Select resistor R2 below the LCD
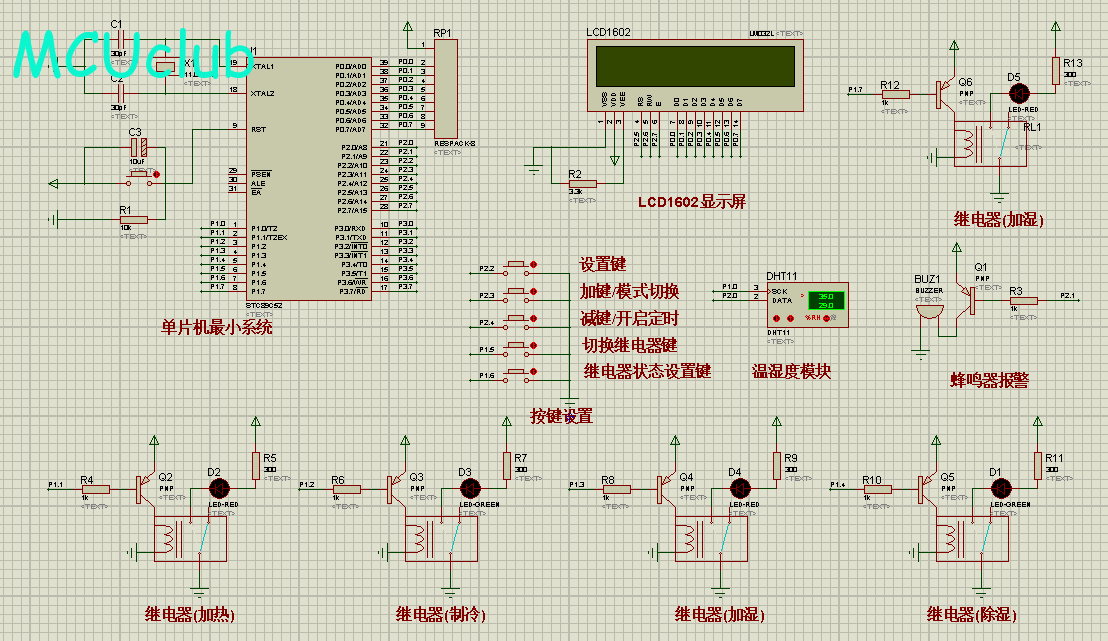Viewport: 1108px width, 641px height. coord(580,183)
